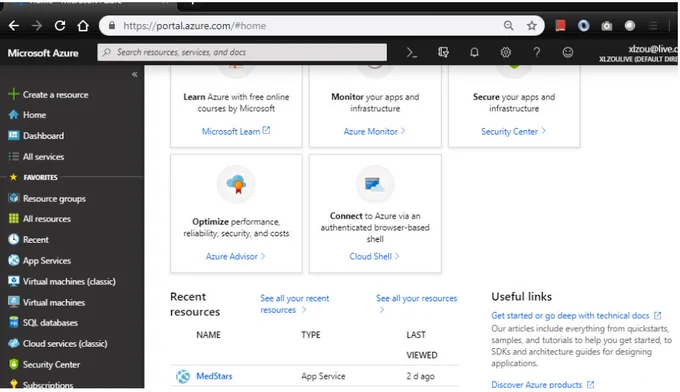Image resolution: width=680 pixels, height=392 pixels.
Task: Open Dashboard from the sidebar
Action: [43, 136]
